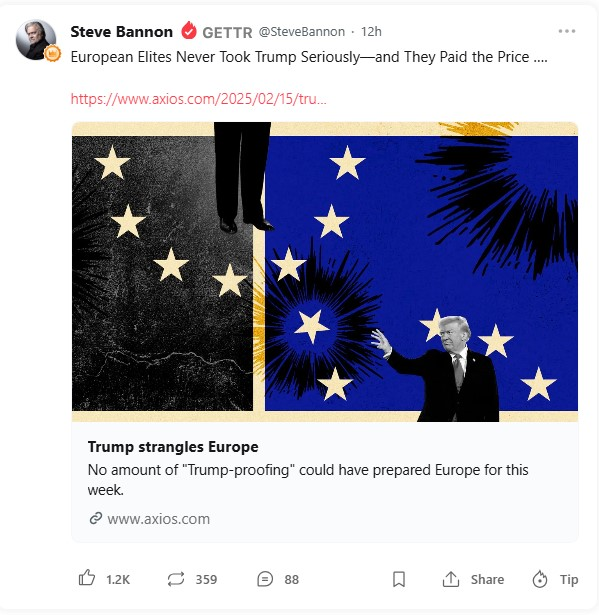Open the three-dot post options menu
Screen dimensions: 599x615
pos(567,31)
